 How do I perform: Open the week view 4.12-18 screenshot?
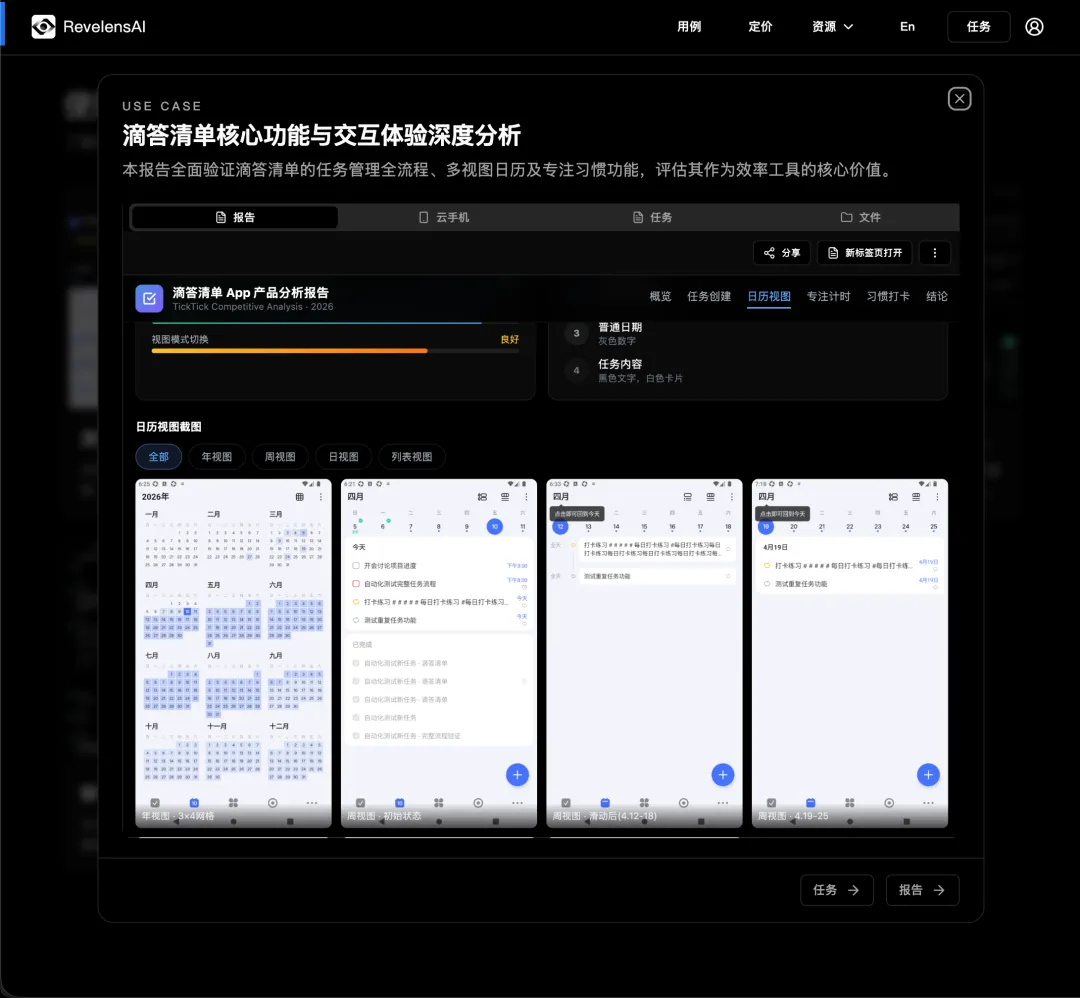(644, 653)
